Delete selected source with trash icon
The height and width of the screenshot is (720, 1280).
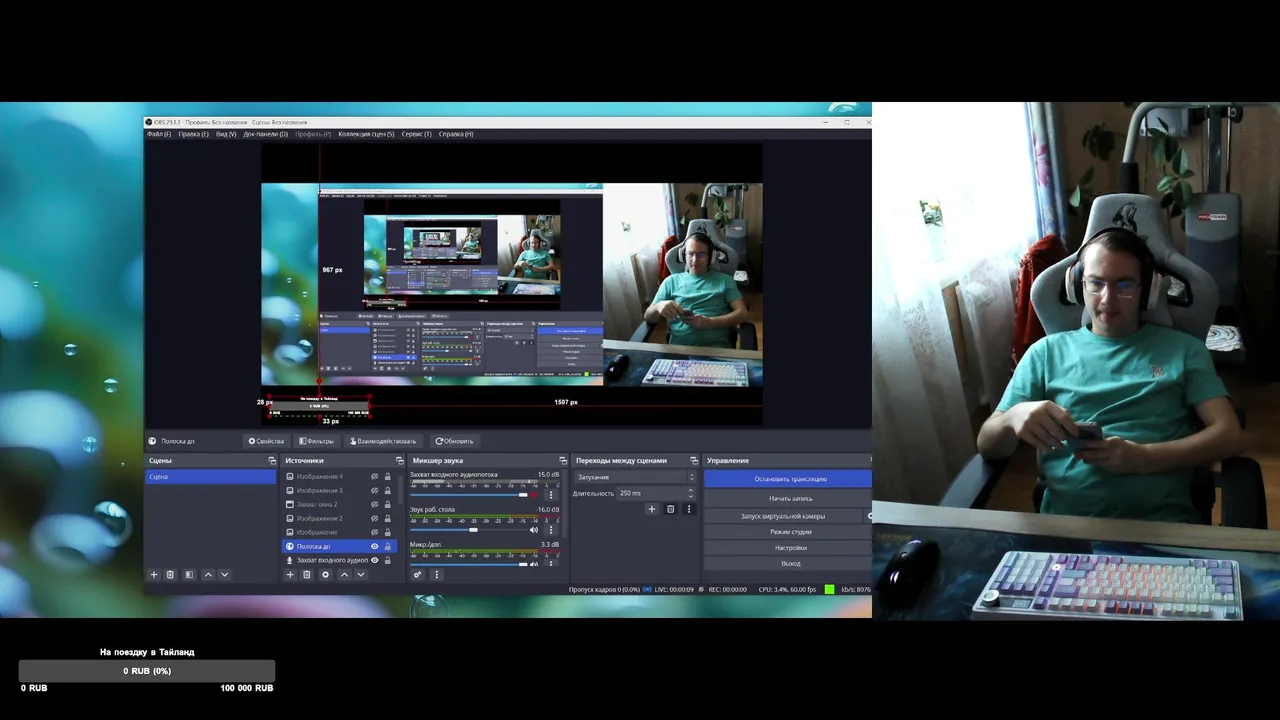click(307, 575)
